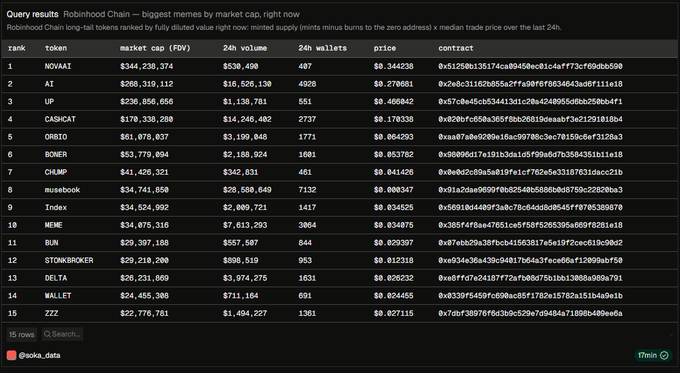Click MEME contract address starting 0x385f4f
Image resolution: width=680 pixels, height=373 pixels.
point(530,225)
